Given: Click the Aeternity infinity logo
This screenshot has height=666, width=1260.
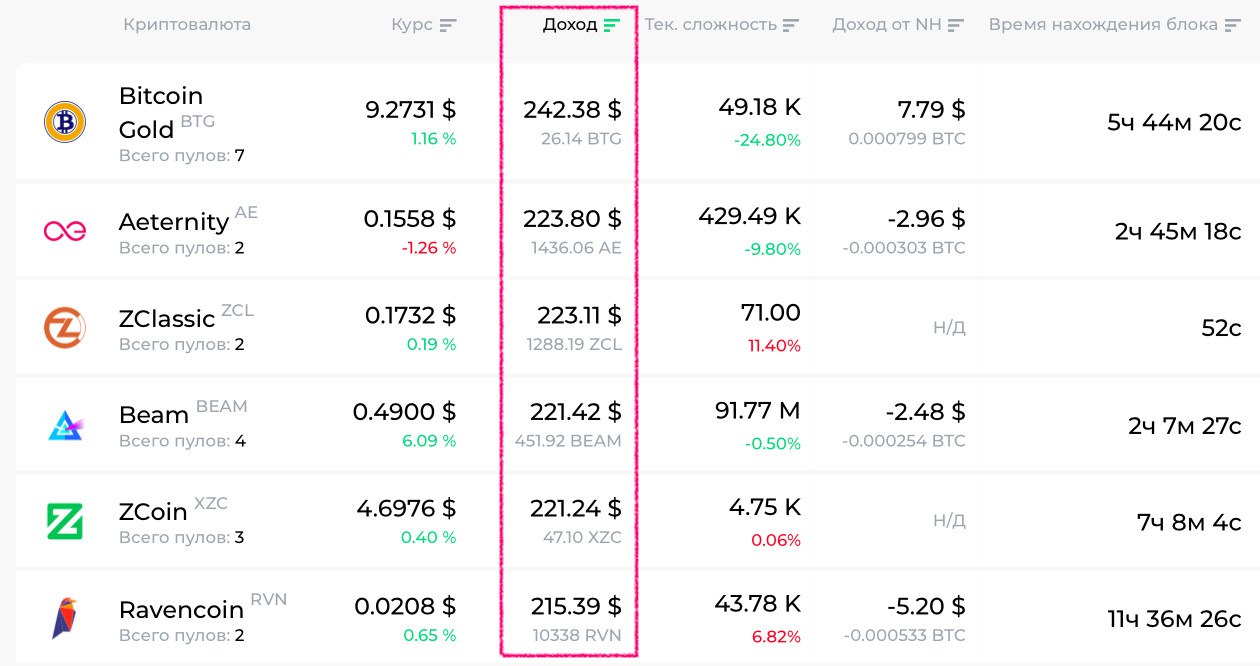Looking at the screenshot, I should 65,231.
